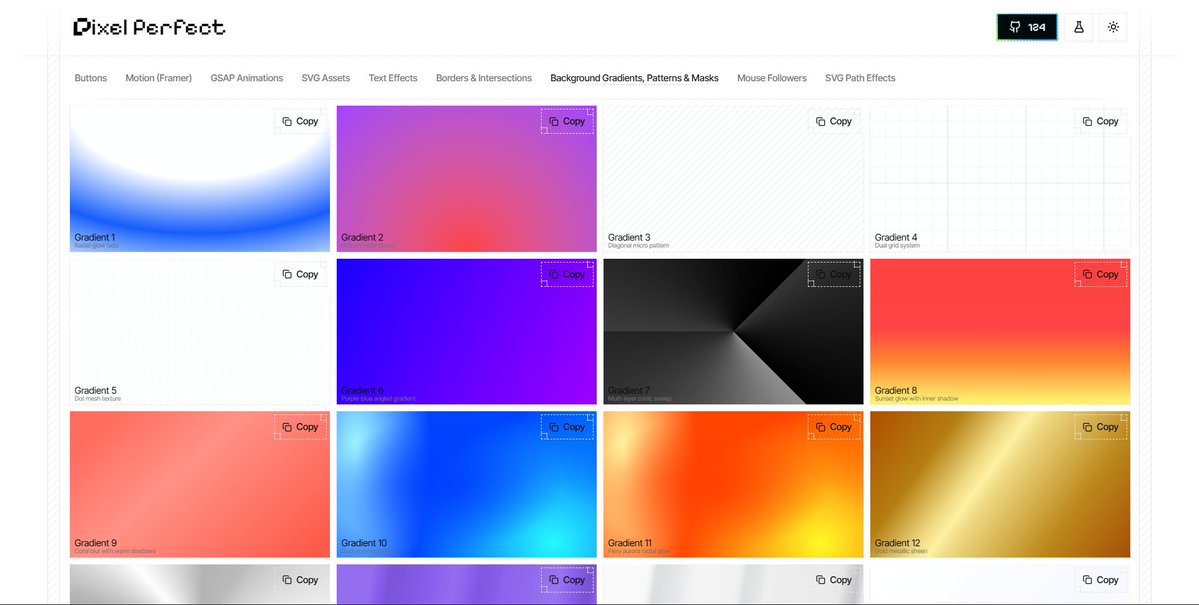Viewport: 1199px width, 605px height.
Task: Copy the Gradient 11 fiery aurora
Action: (833, 427)
